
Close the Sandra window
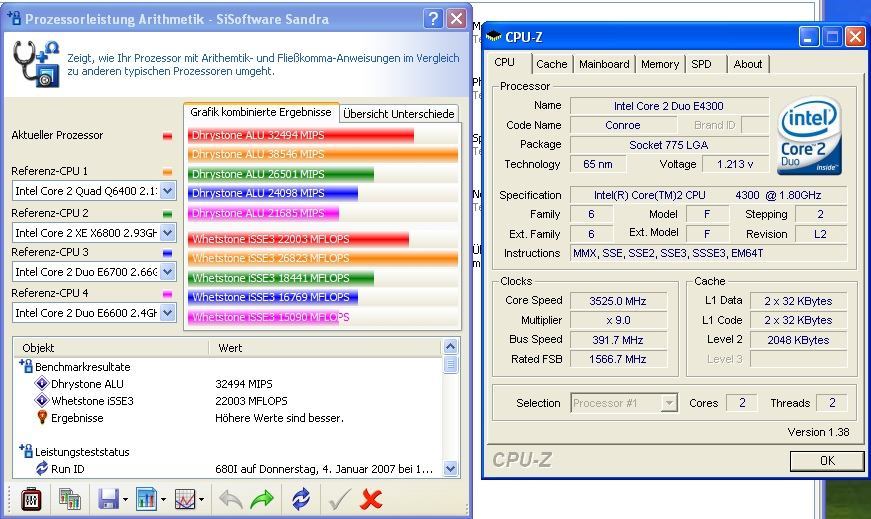click(456, 18)
